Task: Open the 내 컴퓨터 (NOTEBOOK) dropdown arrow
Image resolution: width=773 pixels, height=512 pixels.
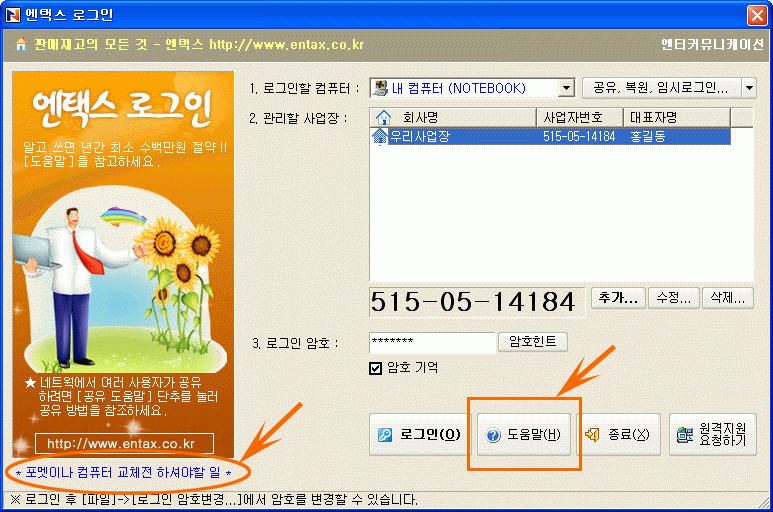Action: [566, 89]
